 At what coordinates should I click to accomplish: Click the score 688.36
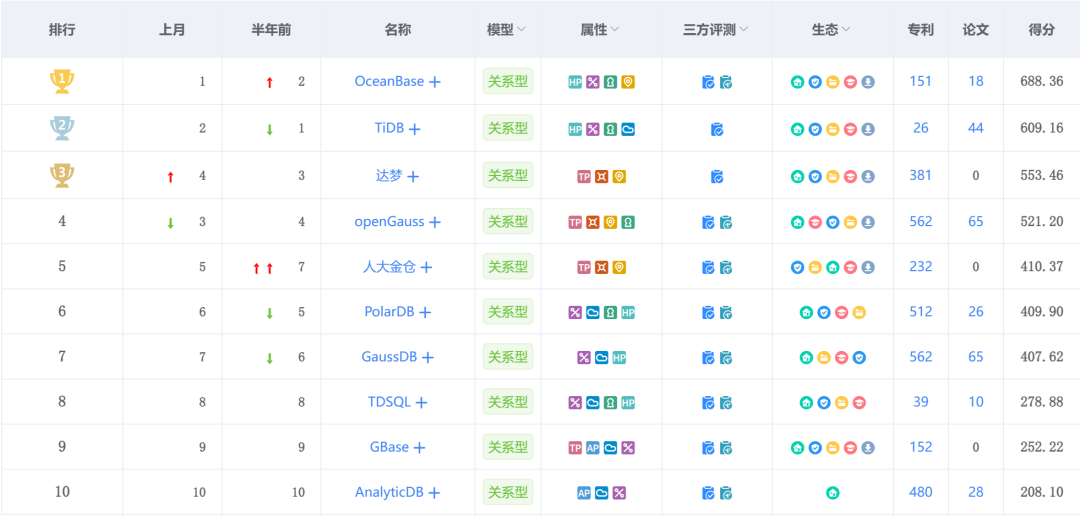click(1041, 81)
